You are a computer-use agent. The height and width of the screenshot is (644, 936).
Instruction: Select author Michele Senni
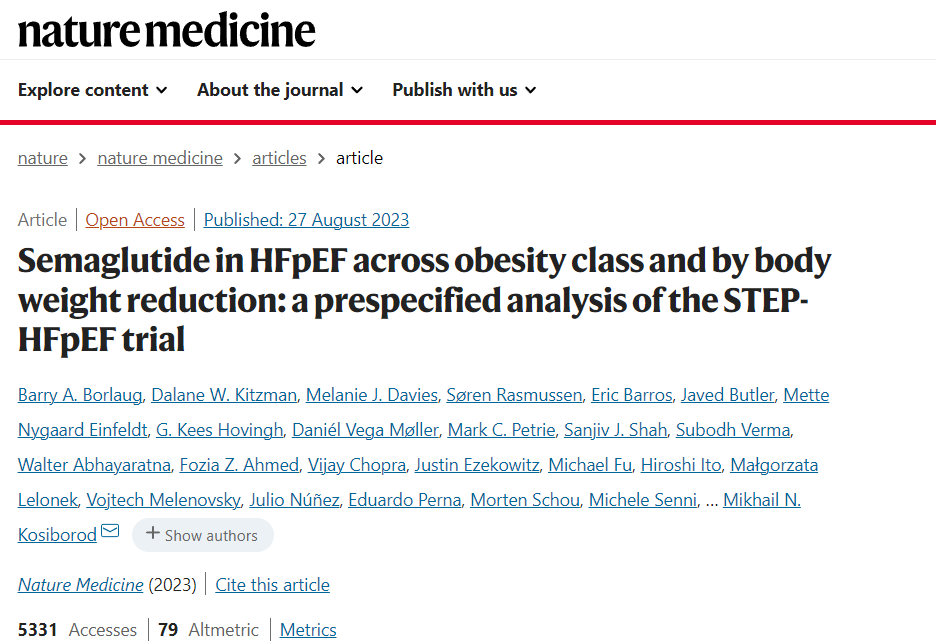pos(643,500)
